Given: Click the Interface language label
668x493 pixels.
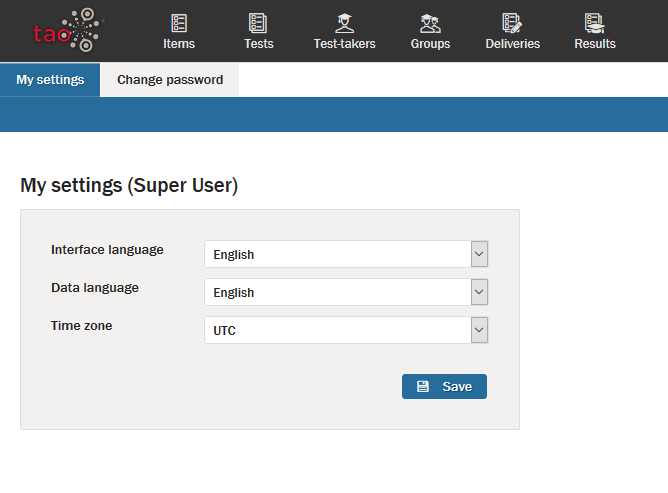Looking at the screenshot, I should coord(107,249).
